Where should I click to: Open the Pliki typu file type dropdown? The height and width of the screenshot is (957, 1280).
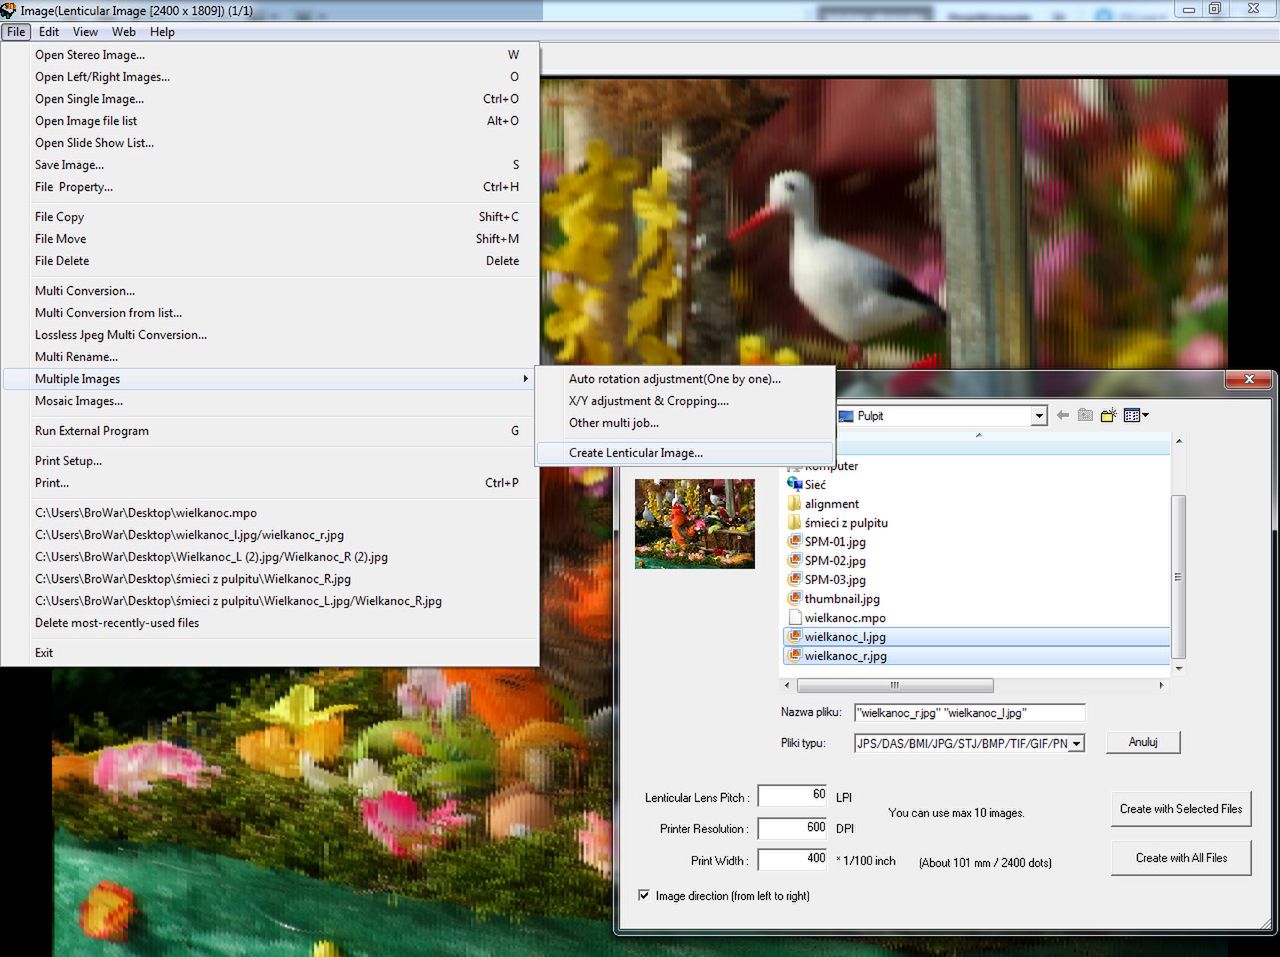[x=1076, y=744]
